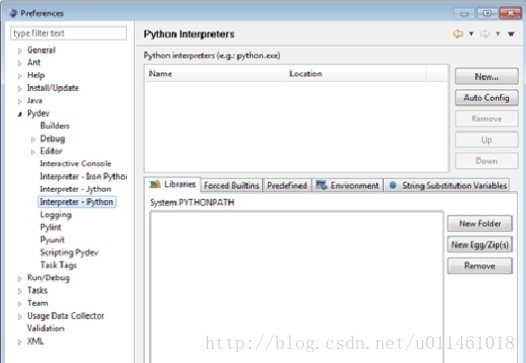This screenshot has height=363, width=526.
Task: Select Debug under Pydev
Action: (x=52, y=139)
